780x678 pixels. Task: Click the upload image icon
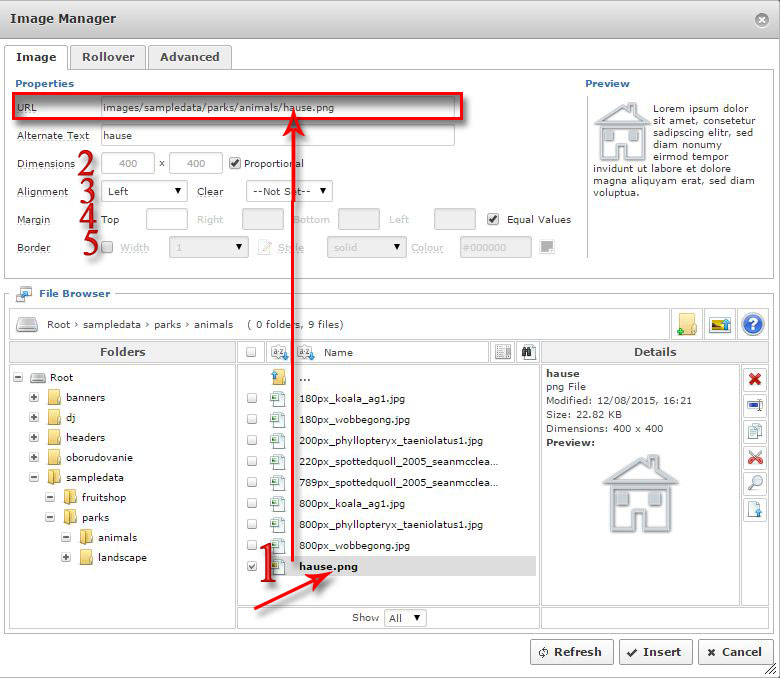(x=718, y=324)
